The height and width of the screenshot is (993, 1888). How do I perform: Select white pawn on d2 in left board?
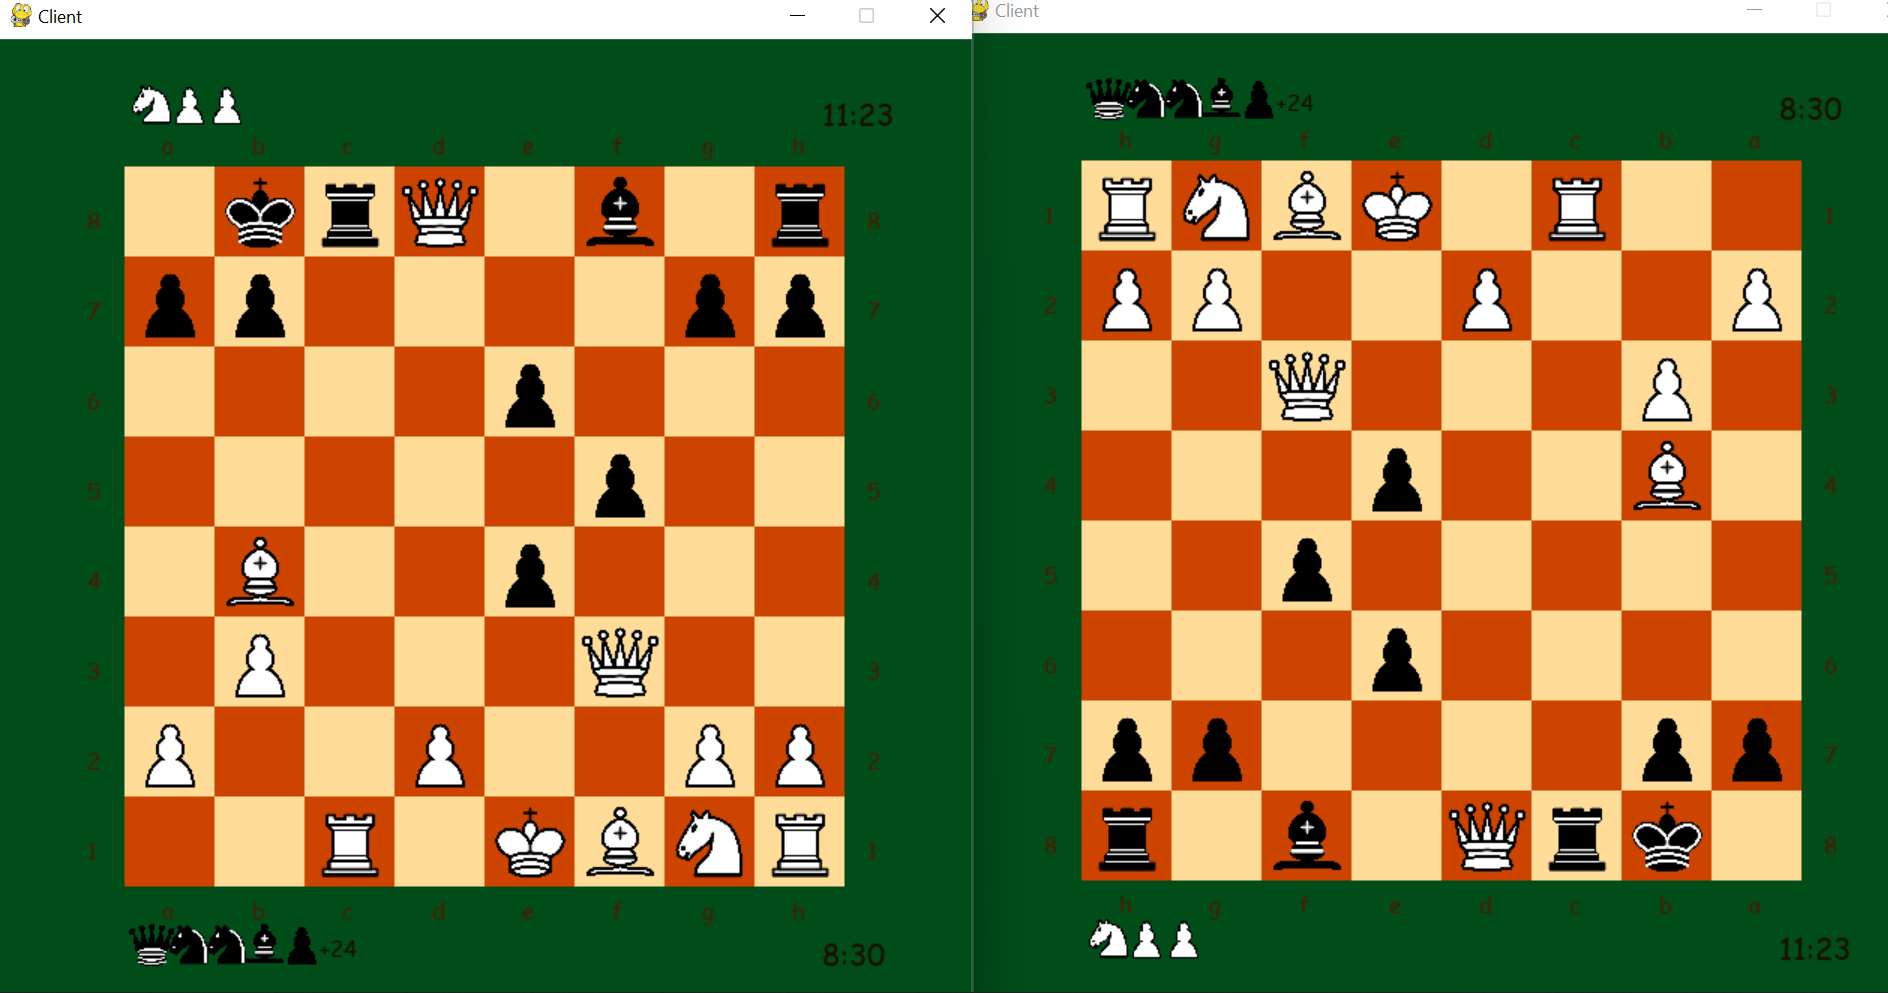click(x=440, y=756)
